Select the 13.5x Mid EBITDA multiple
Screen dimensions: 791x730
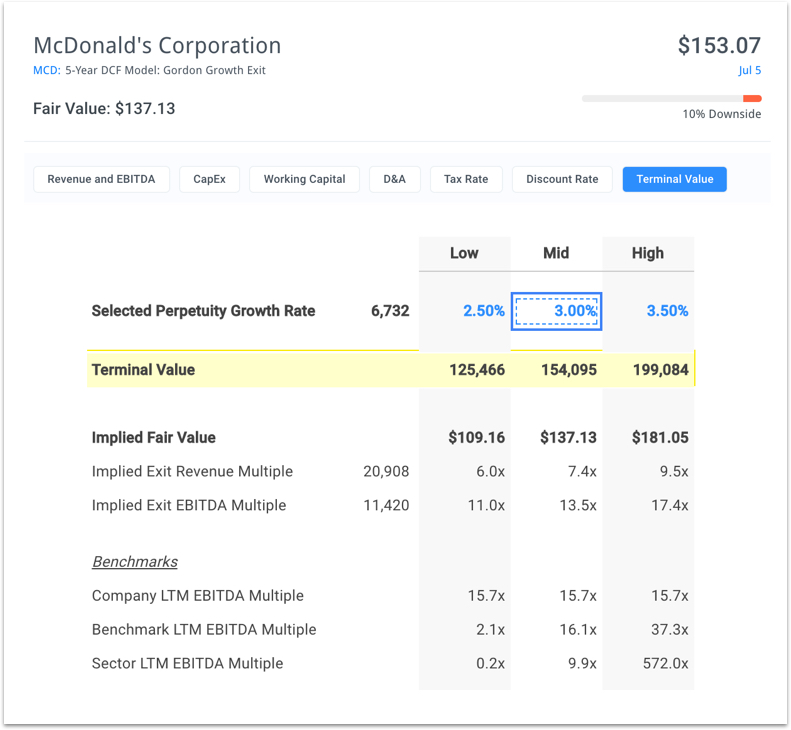pyautogui.click(x=578, y=505)
